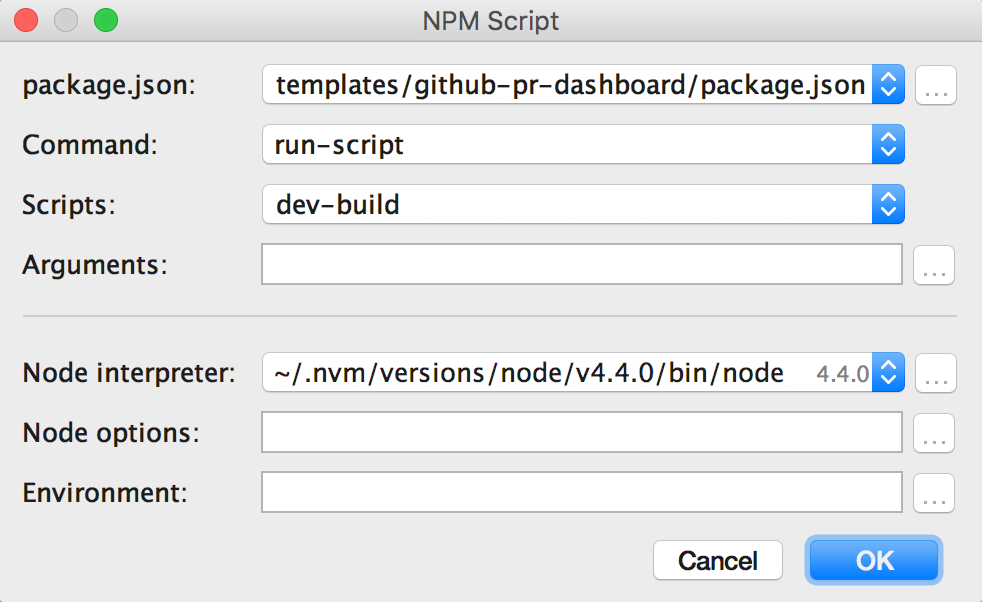This screenshot has width=982, height=602.
Task: Click the Arguments ellipsis expand button
Action: 934,265
